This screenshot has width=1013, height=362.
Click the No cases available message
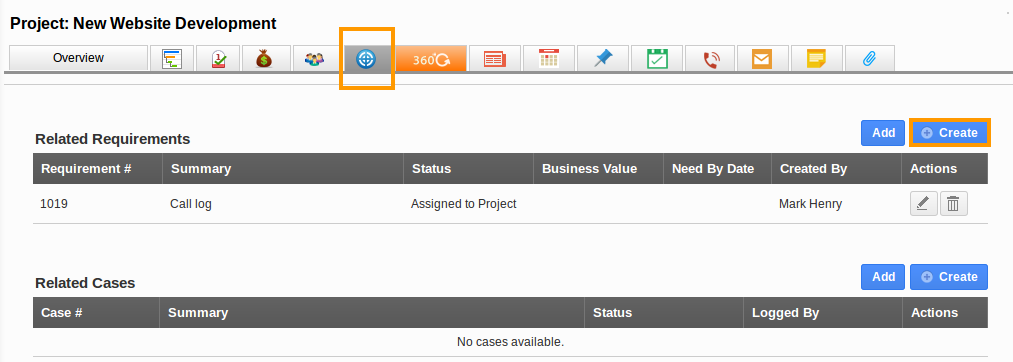(510, 341)
